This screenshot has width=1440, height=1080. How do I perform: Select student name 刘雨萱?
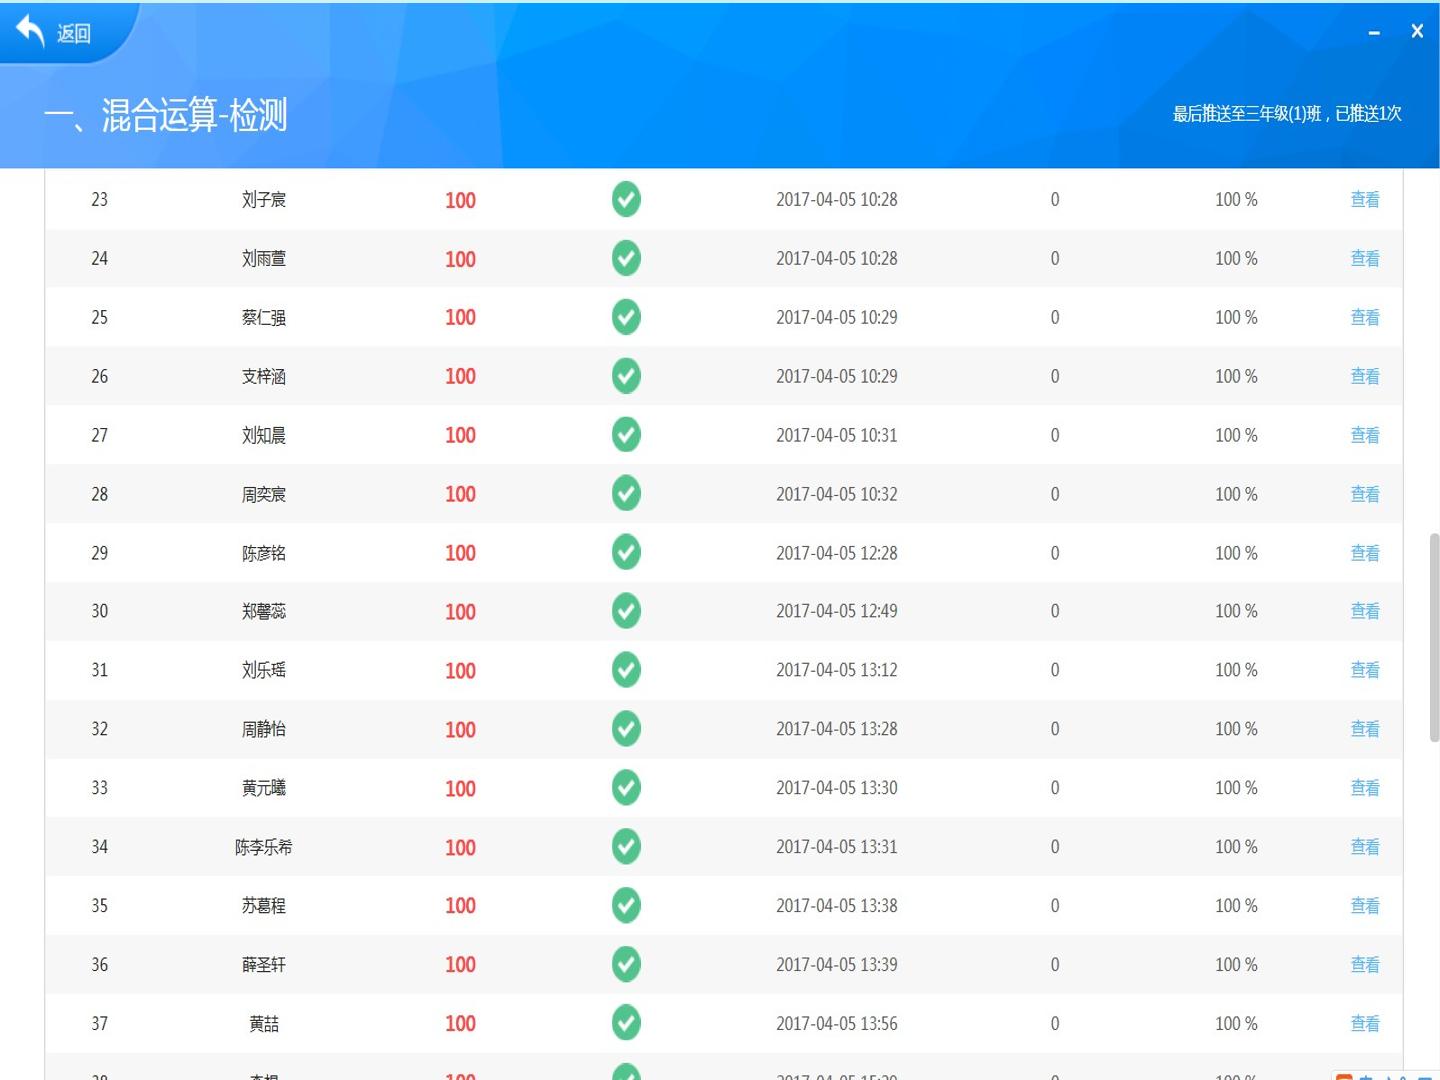(264, 259)
